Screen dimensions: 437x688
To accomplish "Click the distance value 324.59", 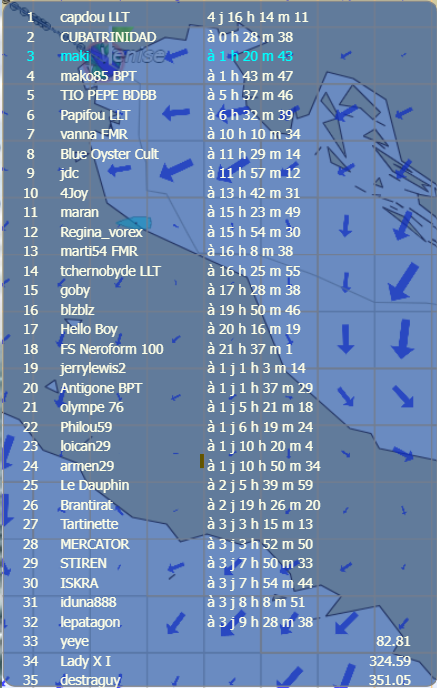I will tap(390, 661).
